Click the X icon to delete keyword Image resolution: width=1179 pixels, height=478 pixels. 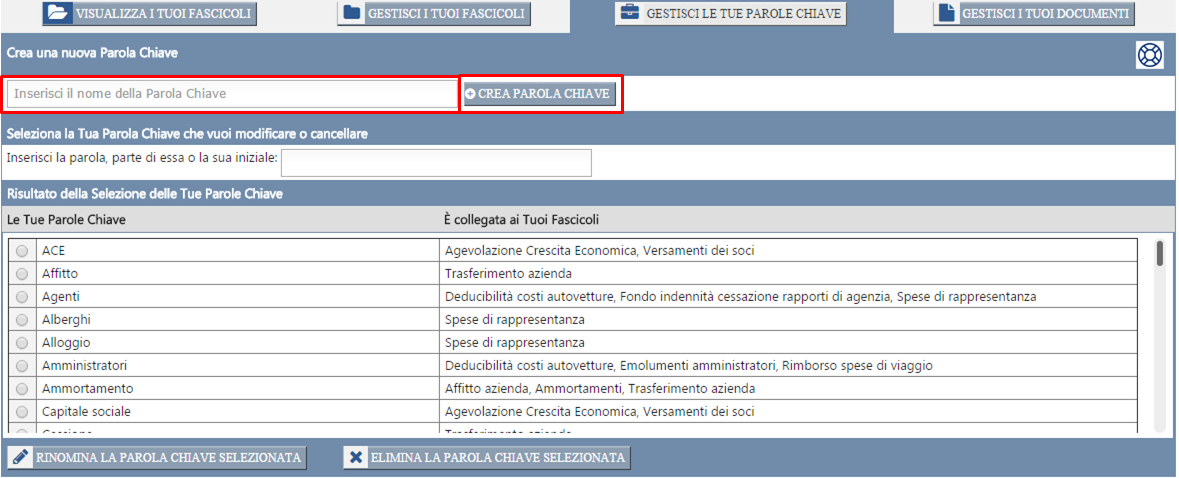pyautogui.click(x=356, y=458)
